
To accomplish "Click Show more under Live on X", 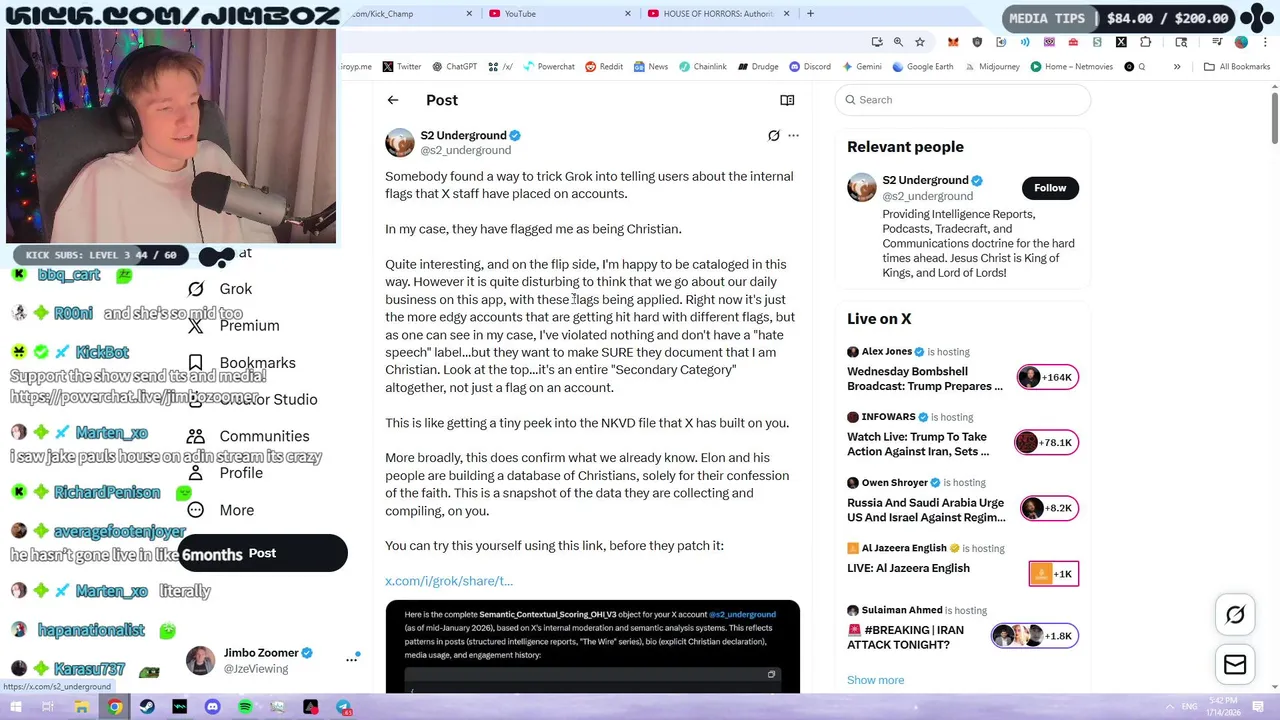I will pos(875,680).
